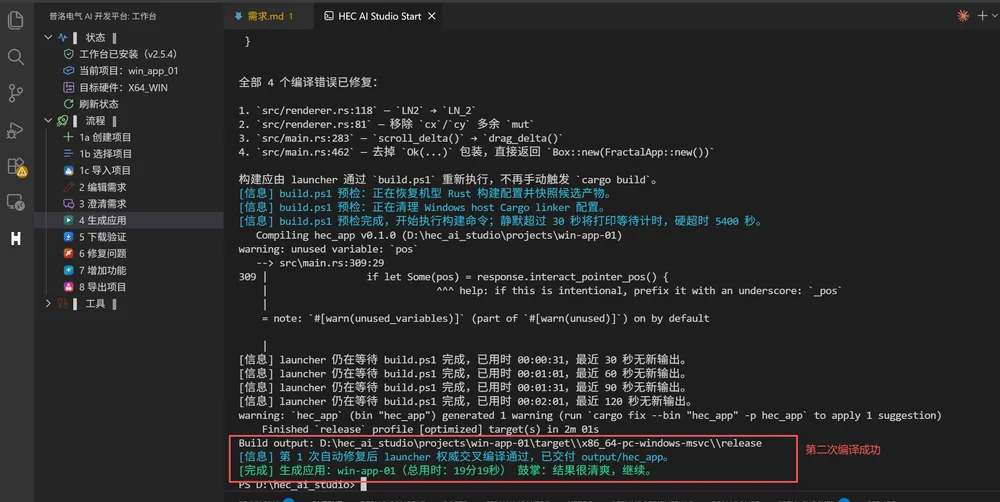Select the HEC AI Studio Start tab
The width and height of the screenshot is (1000, 502).
point(372,16)
